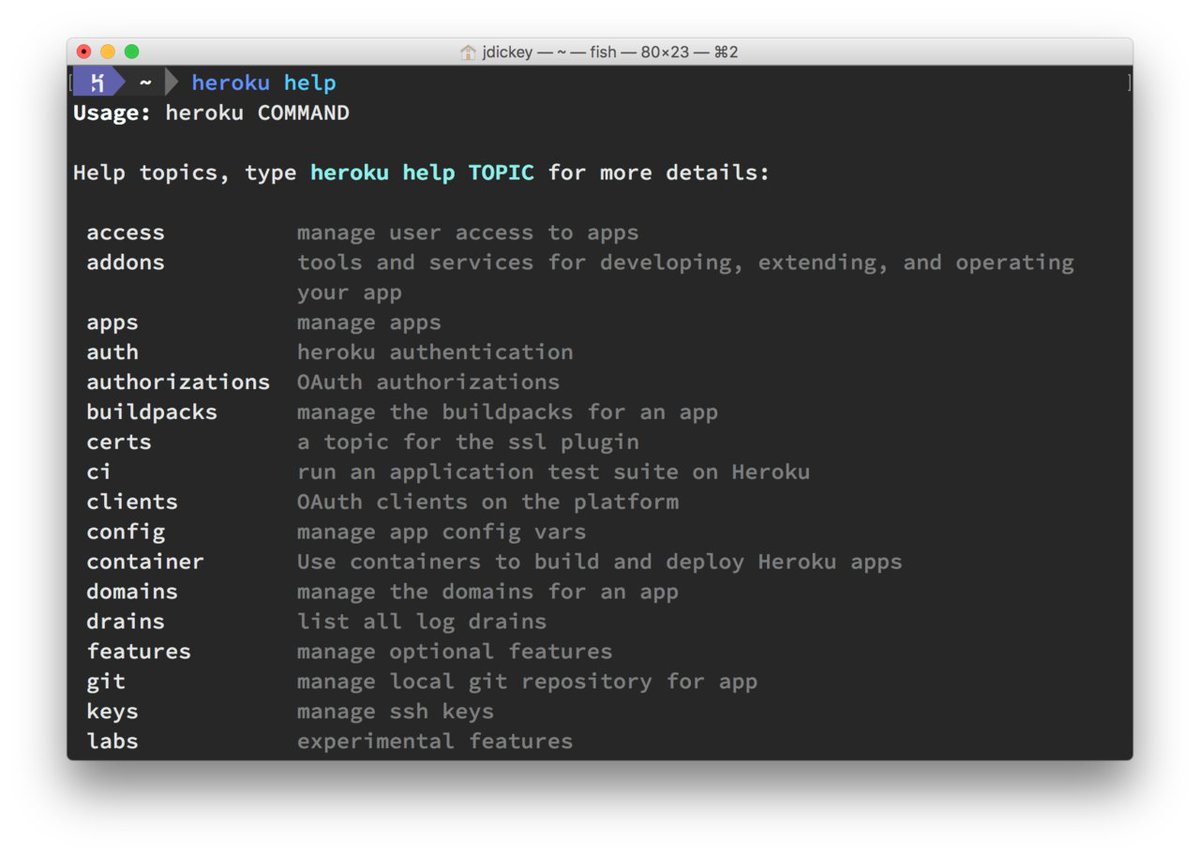Click description 'OAuth authorizations'
This screenshot has height=856, width=1200.
pyautogui.click(x=428, y=382)
